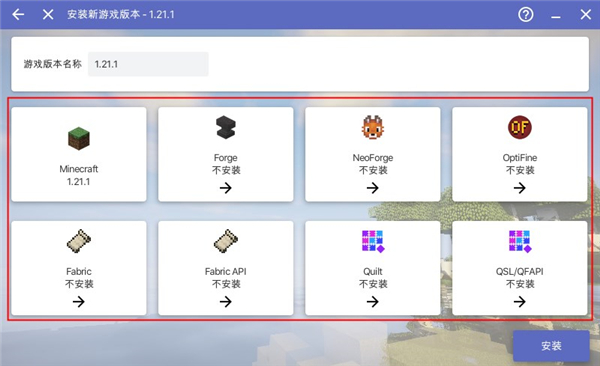This screenshot has height=366, width=600.
Task: Expand Forge version selection arrow
Action: 226,188
